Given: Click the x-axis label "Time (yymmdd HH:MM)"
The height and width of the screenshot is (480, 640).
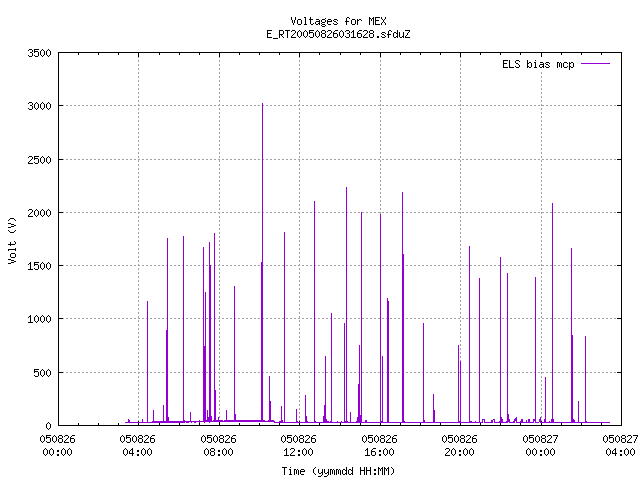Looking at the screenshot, I should [338, 471].
